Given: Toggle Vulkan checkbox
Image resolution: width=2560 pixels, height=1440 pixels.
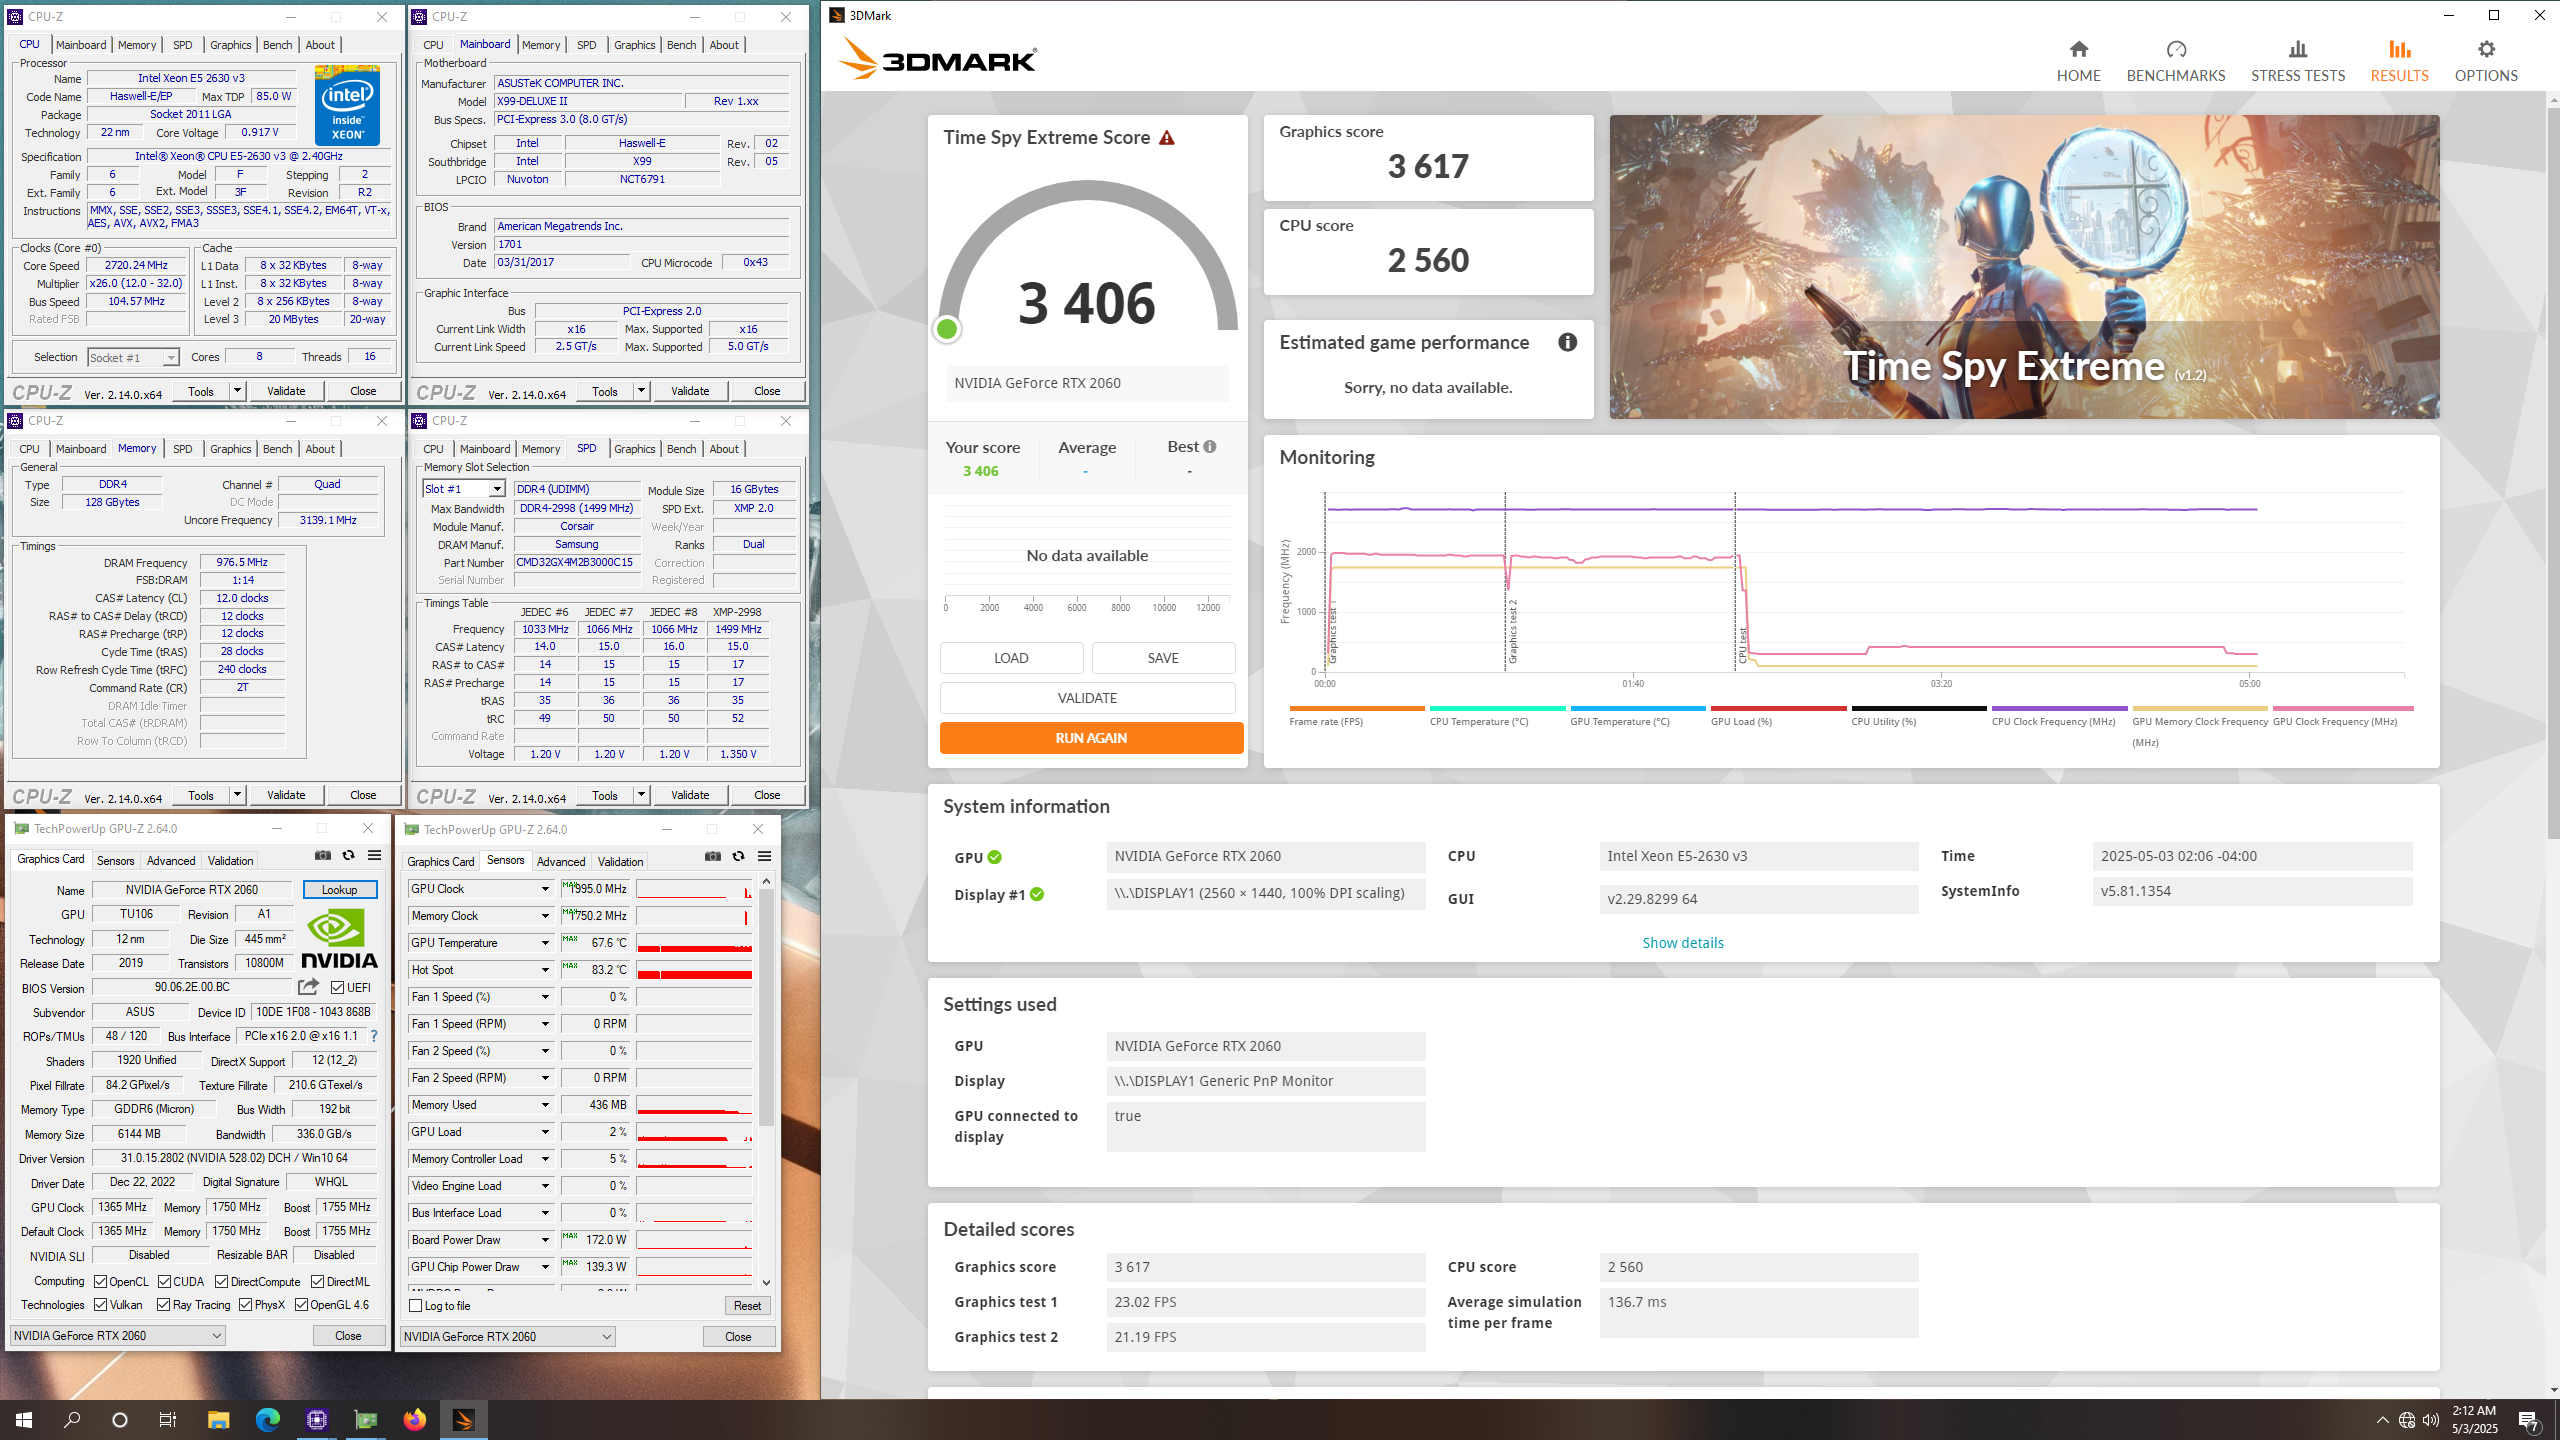Looking at the screenshot, I should [x=100, y=1305].
